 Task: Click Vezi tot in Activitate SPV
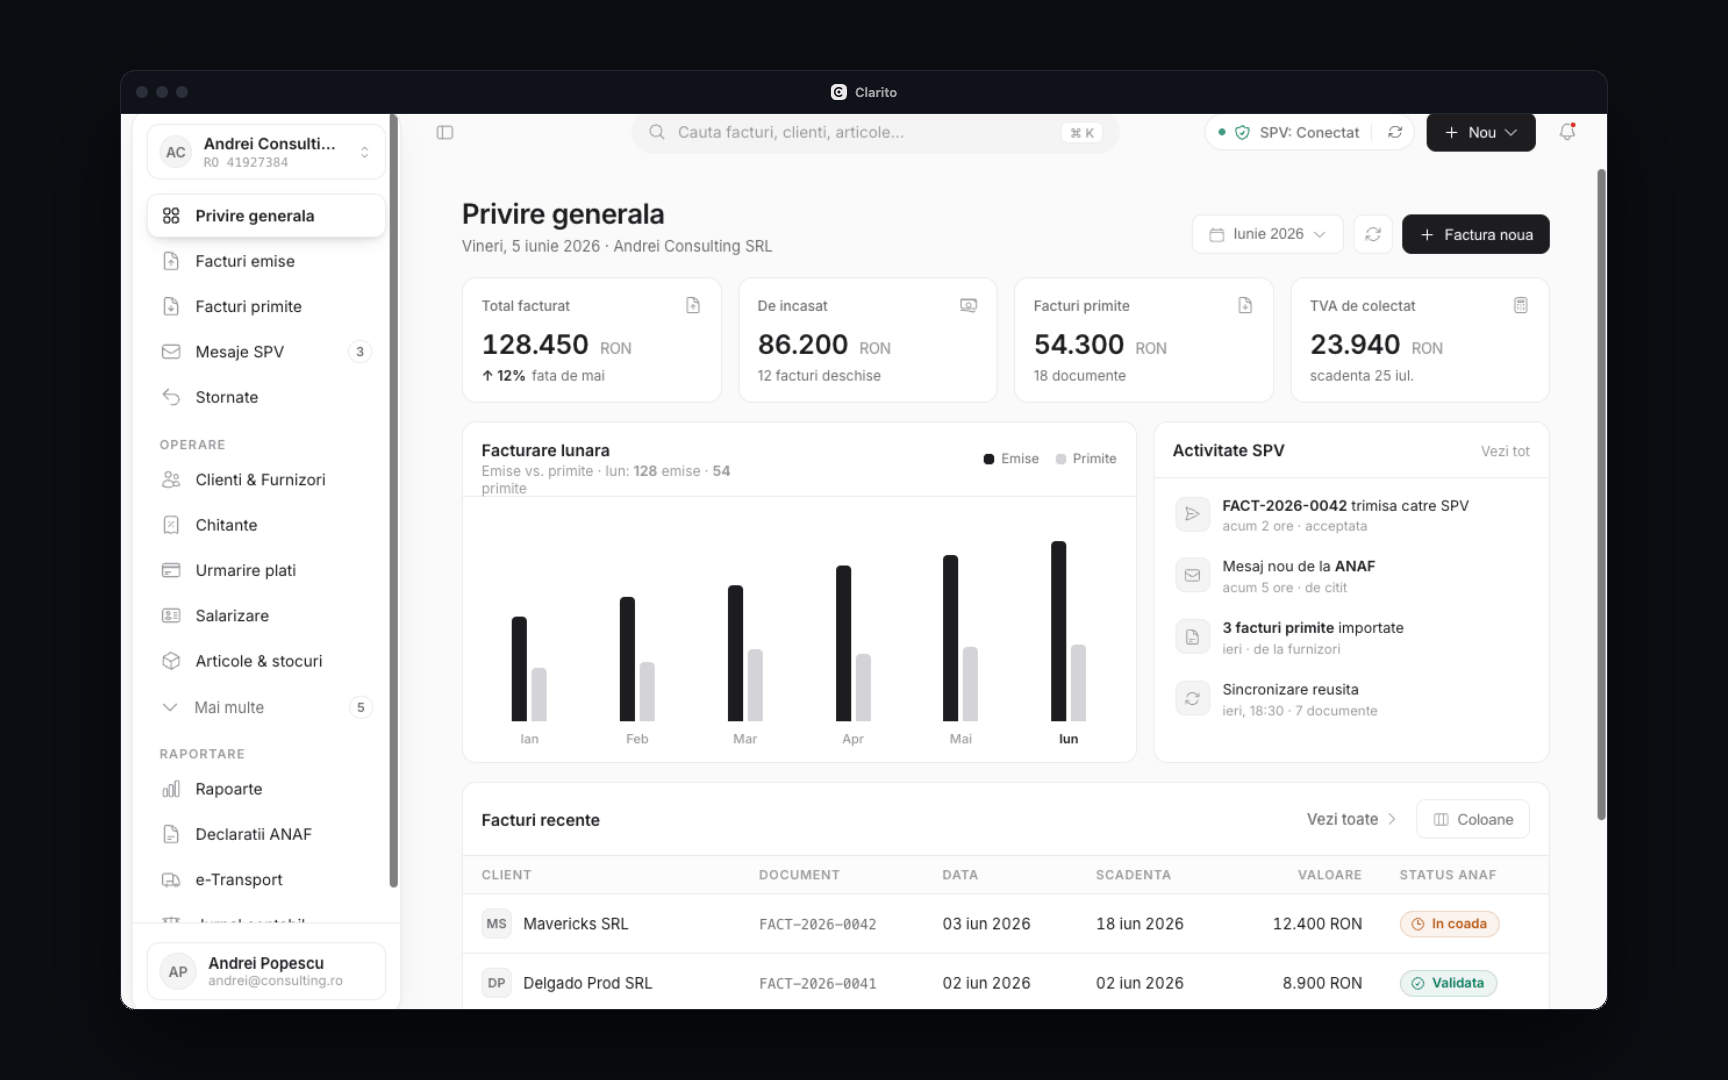tap(1505, 451)
